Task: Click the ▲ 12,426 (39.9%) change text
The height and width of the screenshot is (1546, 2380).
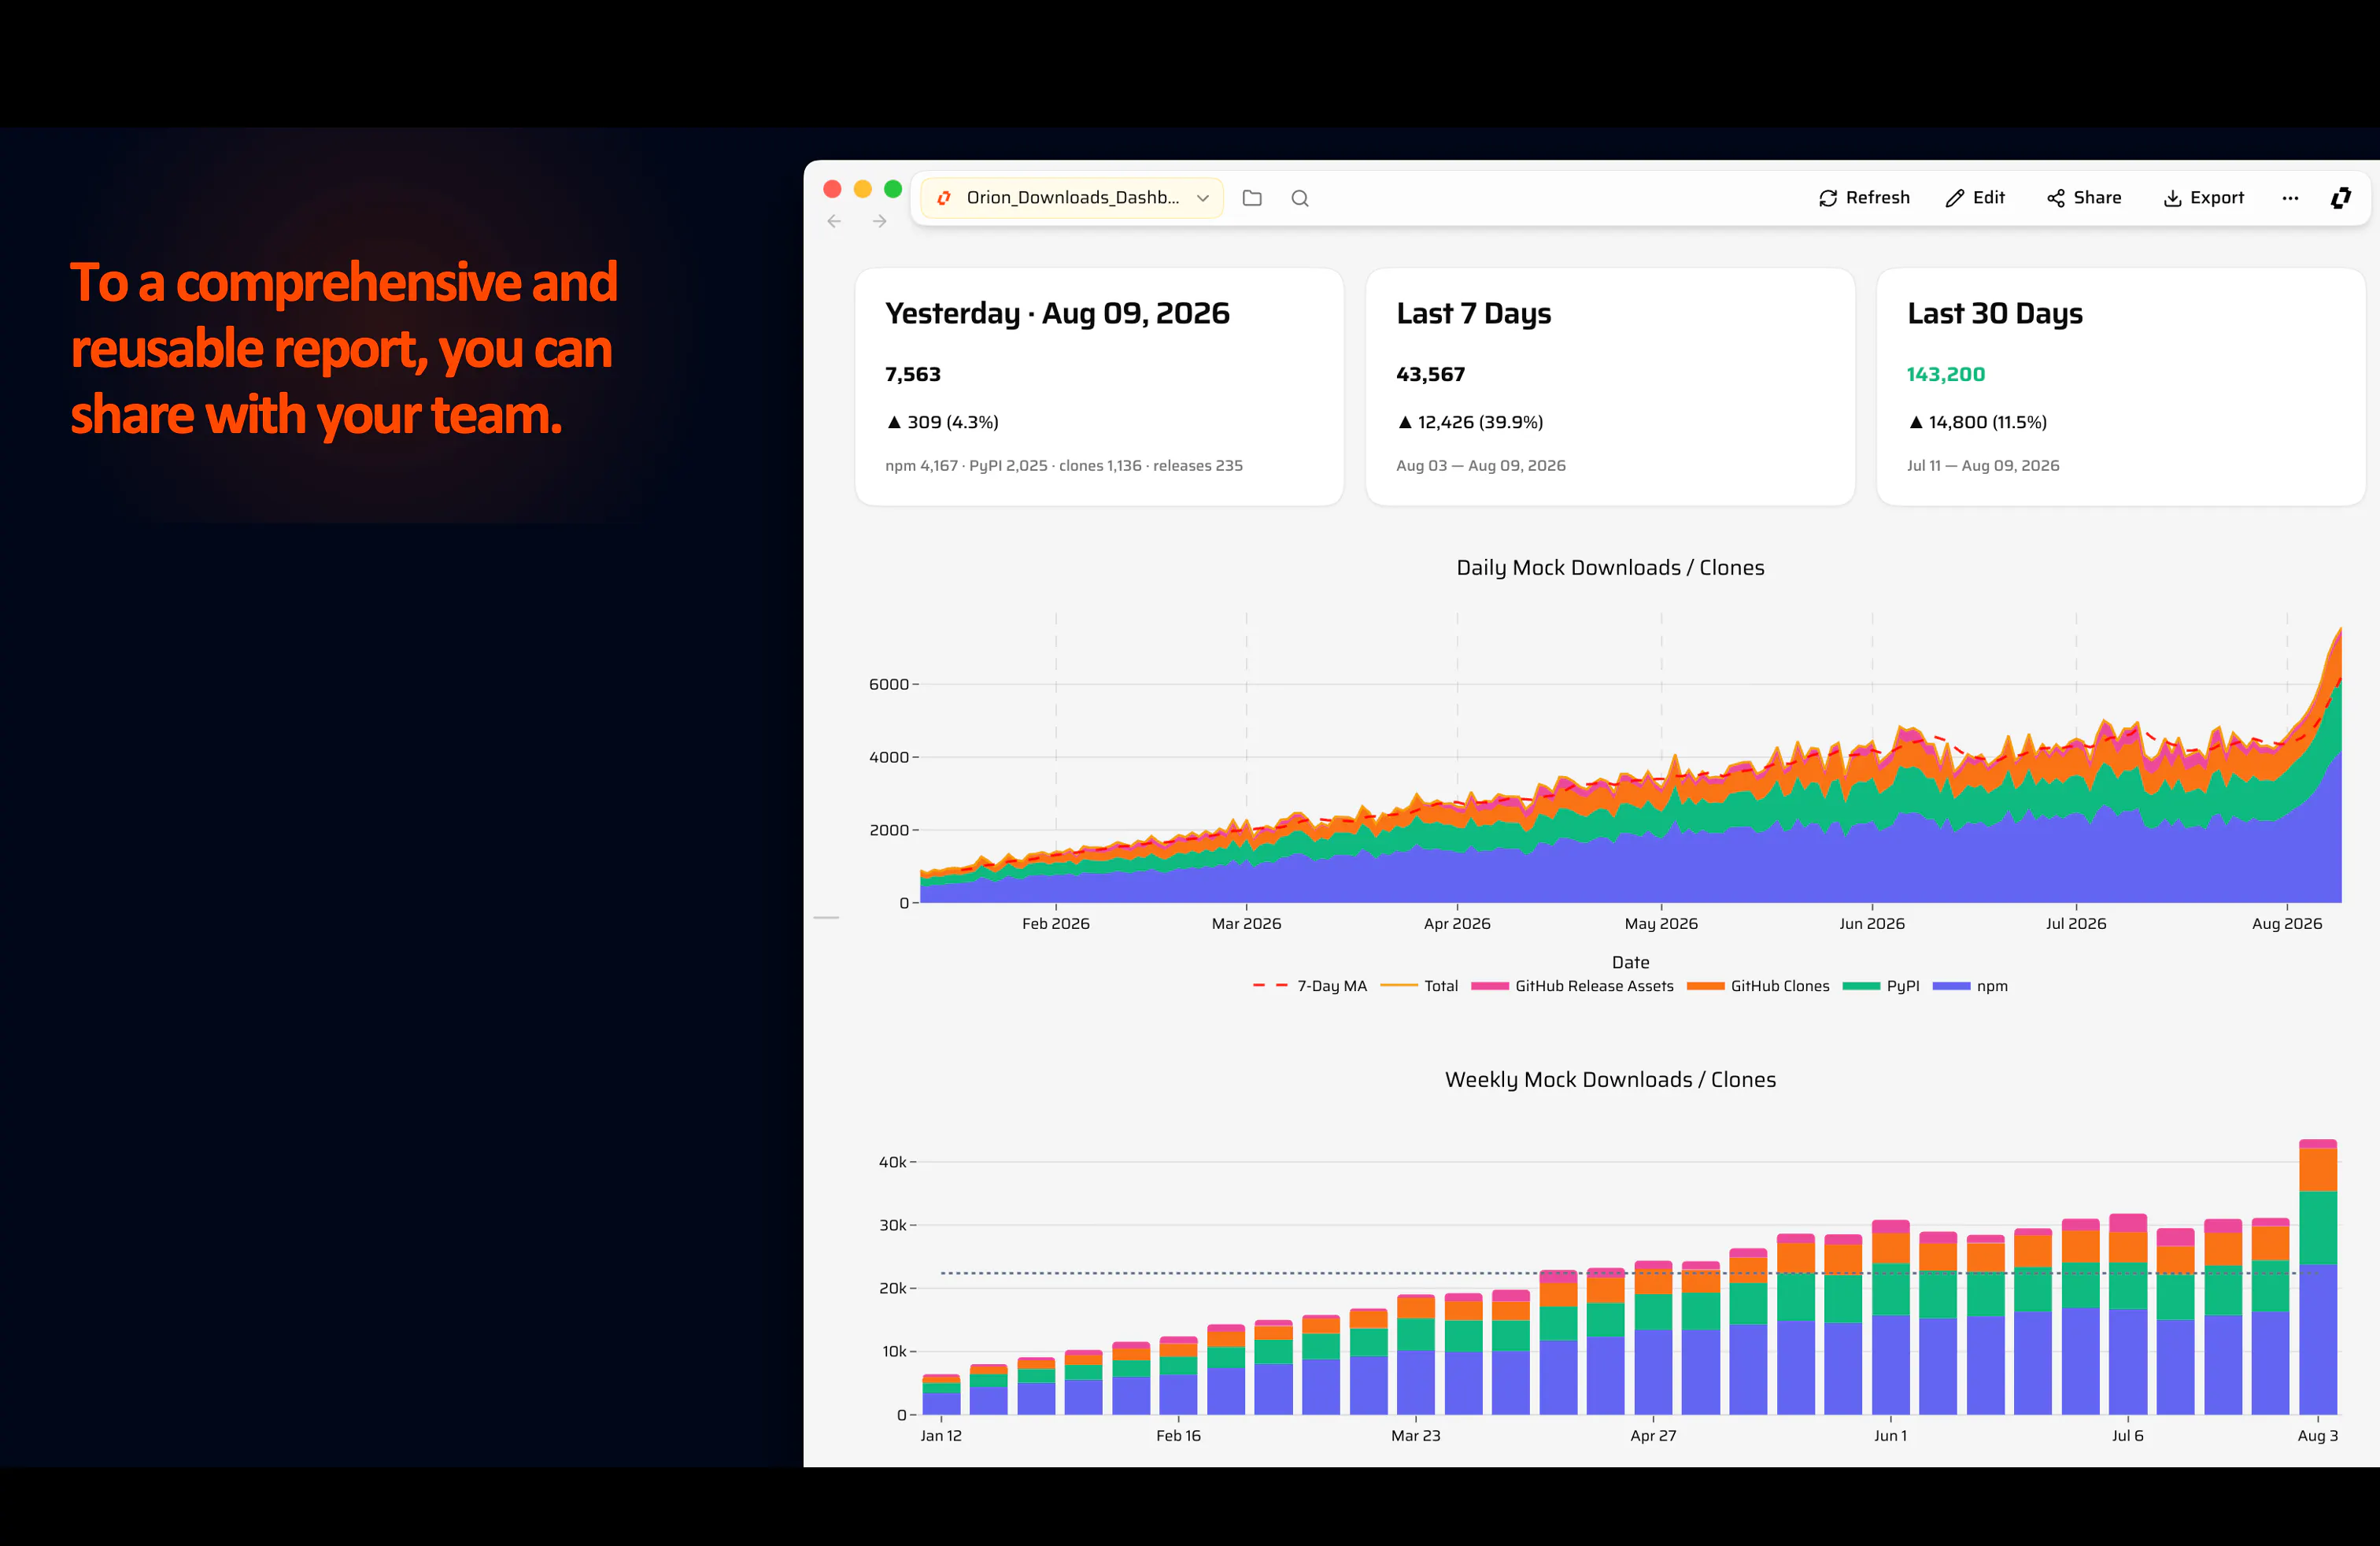Action: 1470,422
